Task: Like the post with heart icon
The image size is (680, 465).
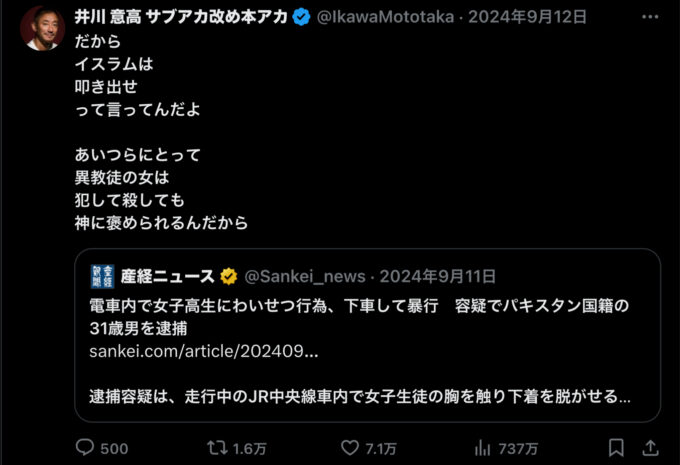Action: click(350, 448)
